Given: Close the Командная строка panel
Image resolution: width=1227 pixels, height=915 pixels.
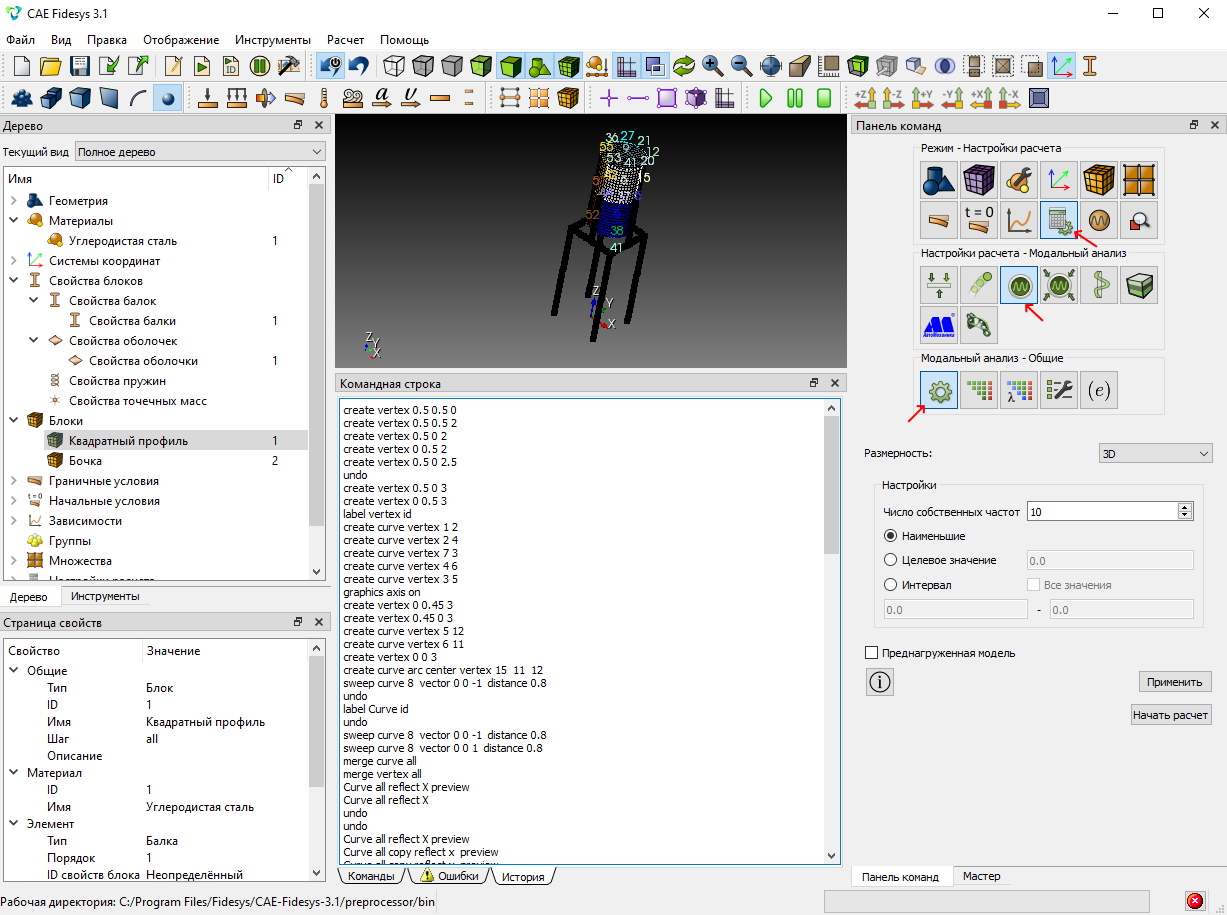Looking at the screenshot, I should [x=835, y=383].
